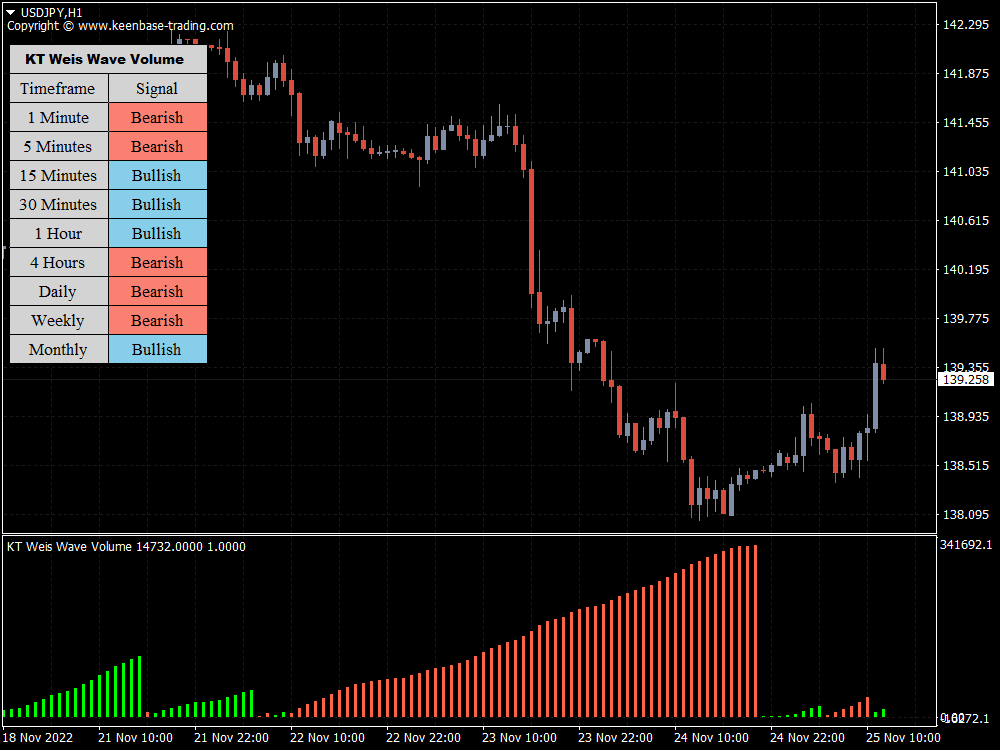Click the Bearish signal for 4 Hours
The height and width of the screenshot is (750, 1000).
[158, 262]
